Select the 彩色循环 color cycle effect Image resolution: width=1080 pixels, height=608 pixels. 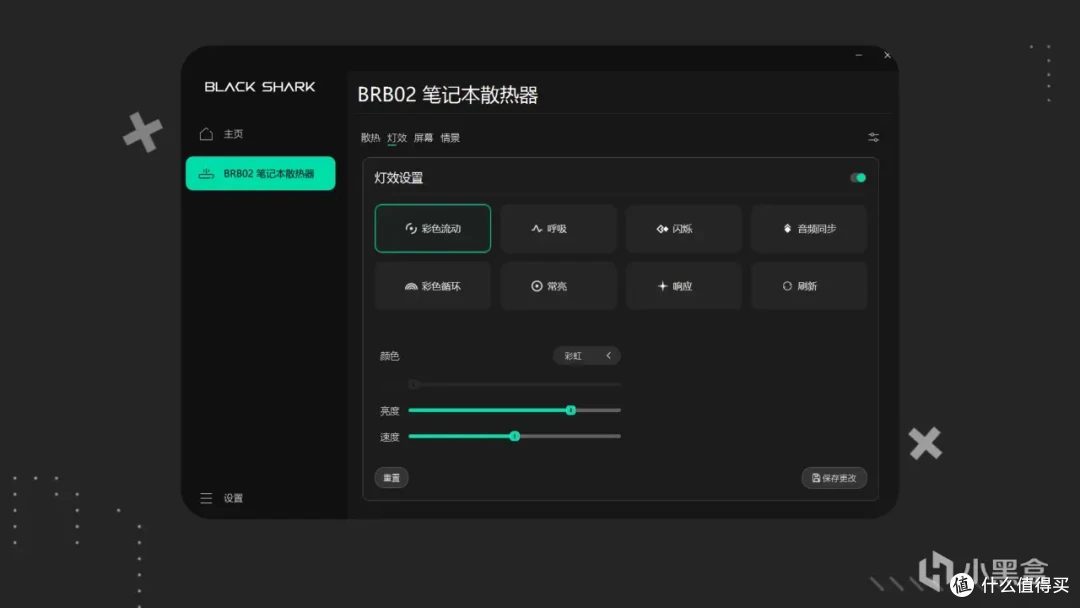pos(433,286)
